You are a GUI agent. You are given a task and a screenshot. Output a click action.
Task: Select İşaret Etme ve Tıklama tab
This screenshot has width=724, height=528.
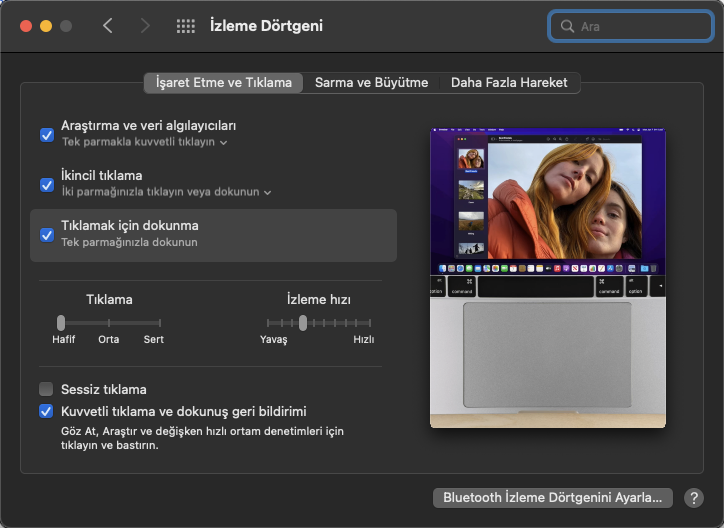pyautogui.click(x=224, y=83)
